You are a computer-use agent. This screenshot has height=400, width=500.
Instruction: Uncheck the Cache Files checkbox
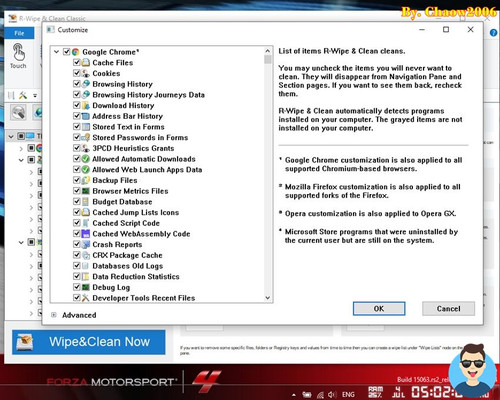pos(77,62)
